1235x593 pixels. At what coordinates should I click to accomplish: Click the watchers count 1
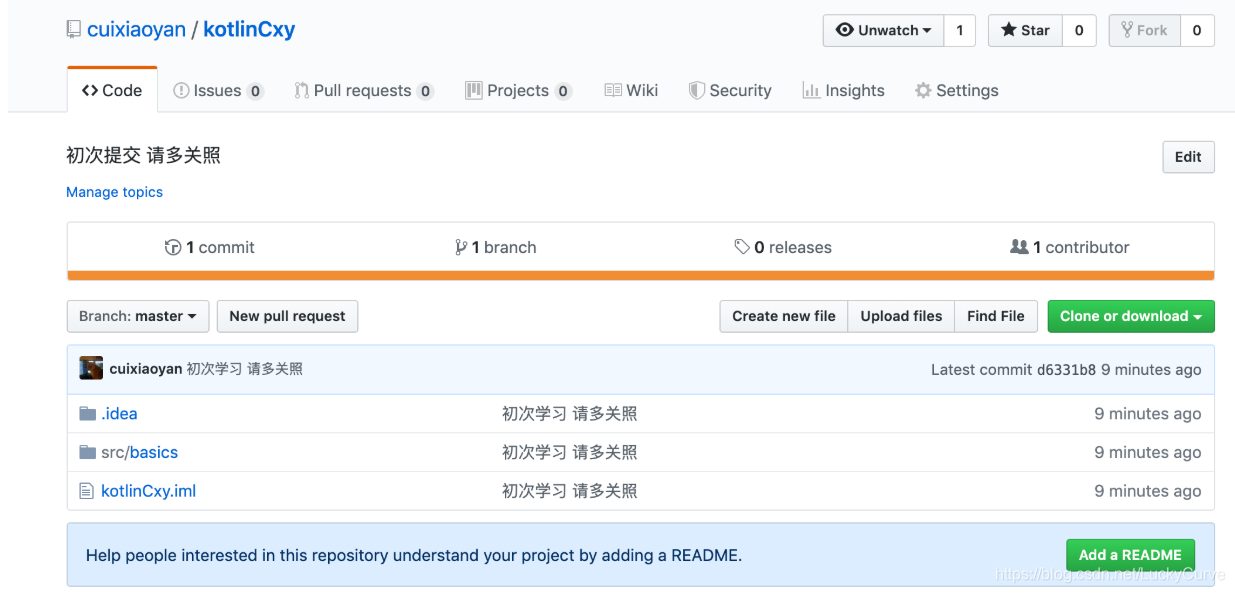pyautogui.click(x=960, y=30)
